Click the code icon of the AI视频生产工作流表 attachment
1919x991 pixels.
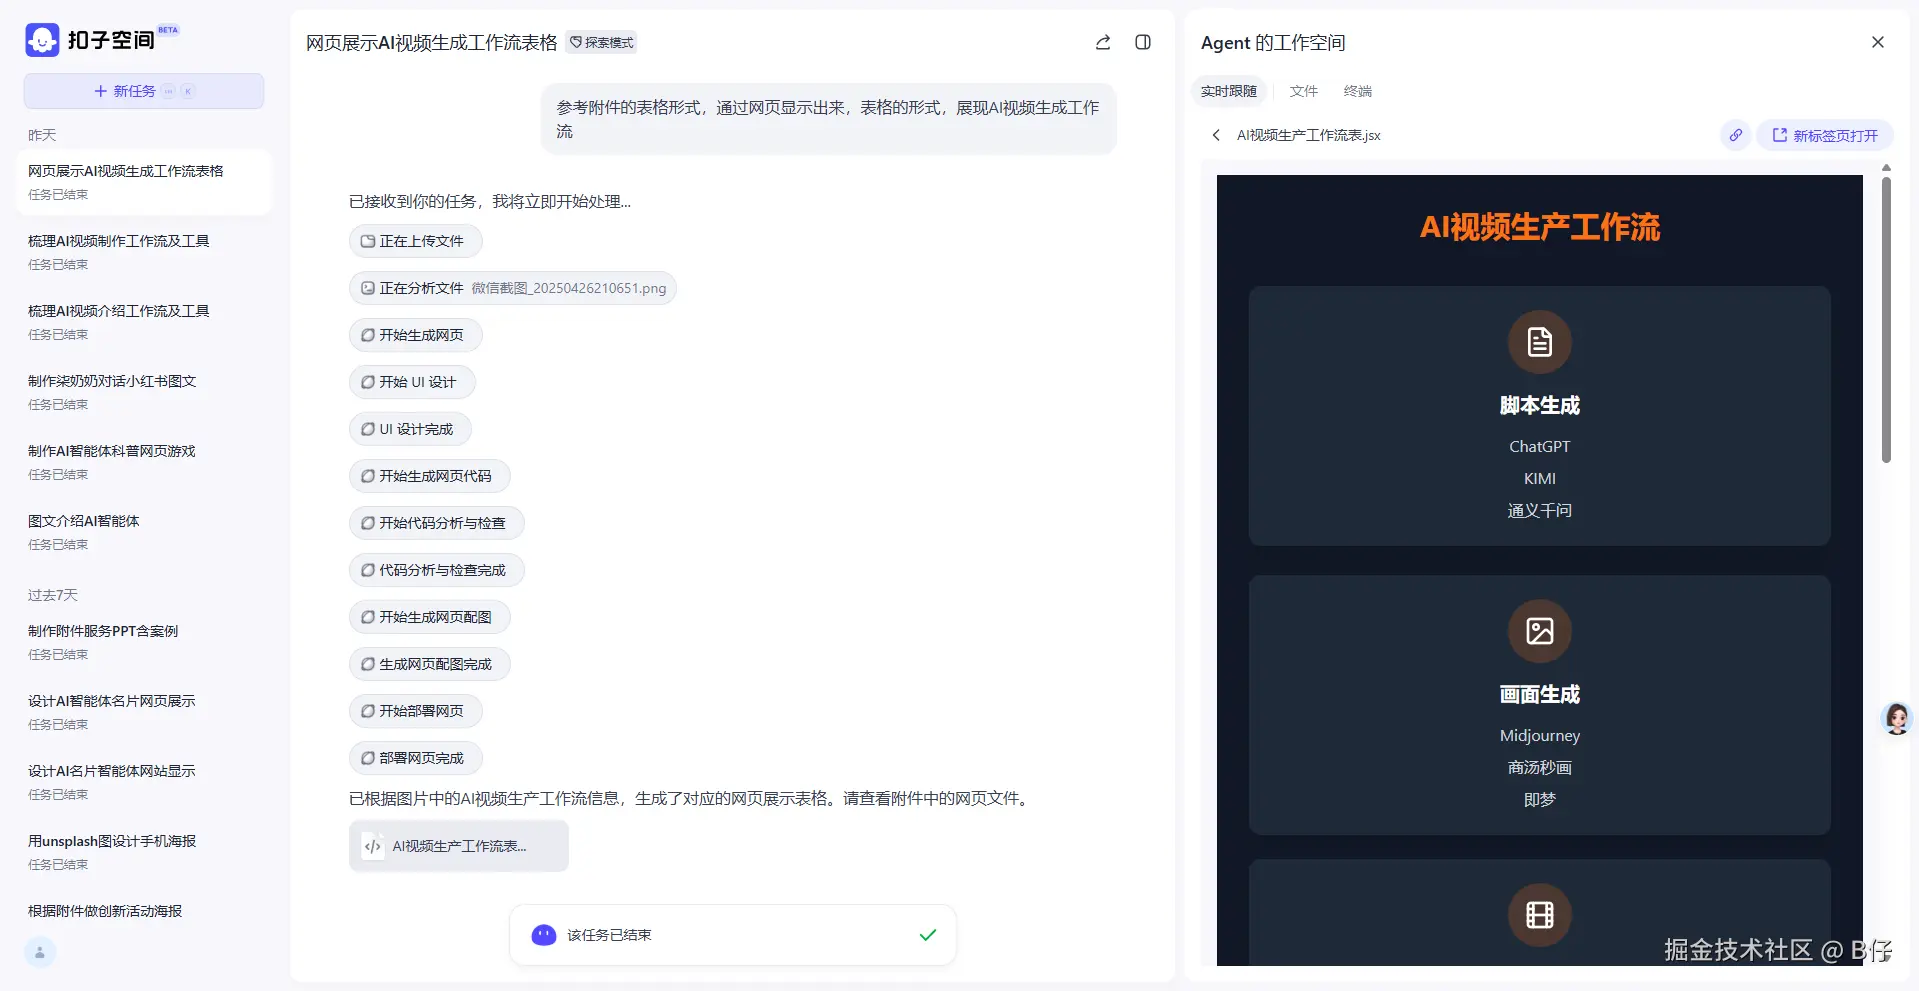point(373,846)
